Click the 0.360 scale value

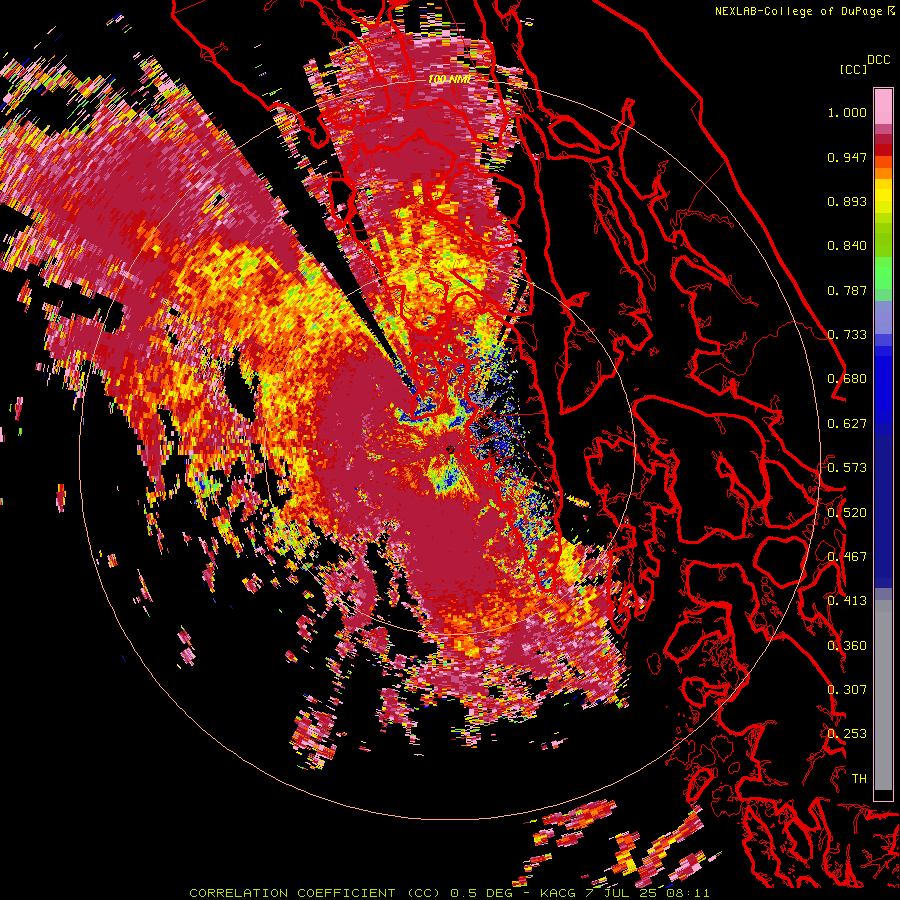click(x=847, y=646)
